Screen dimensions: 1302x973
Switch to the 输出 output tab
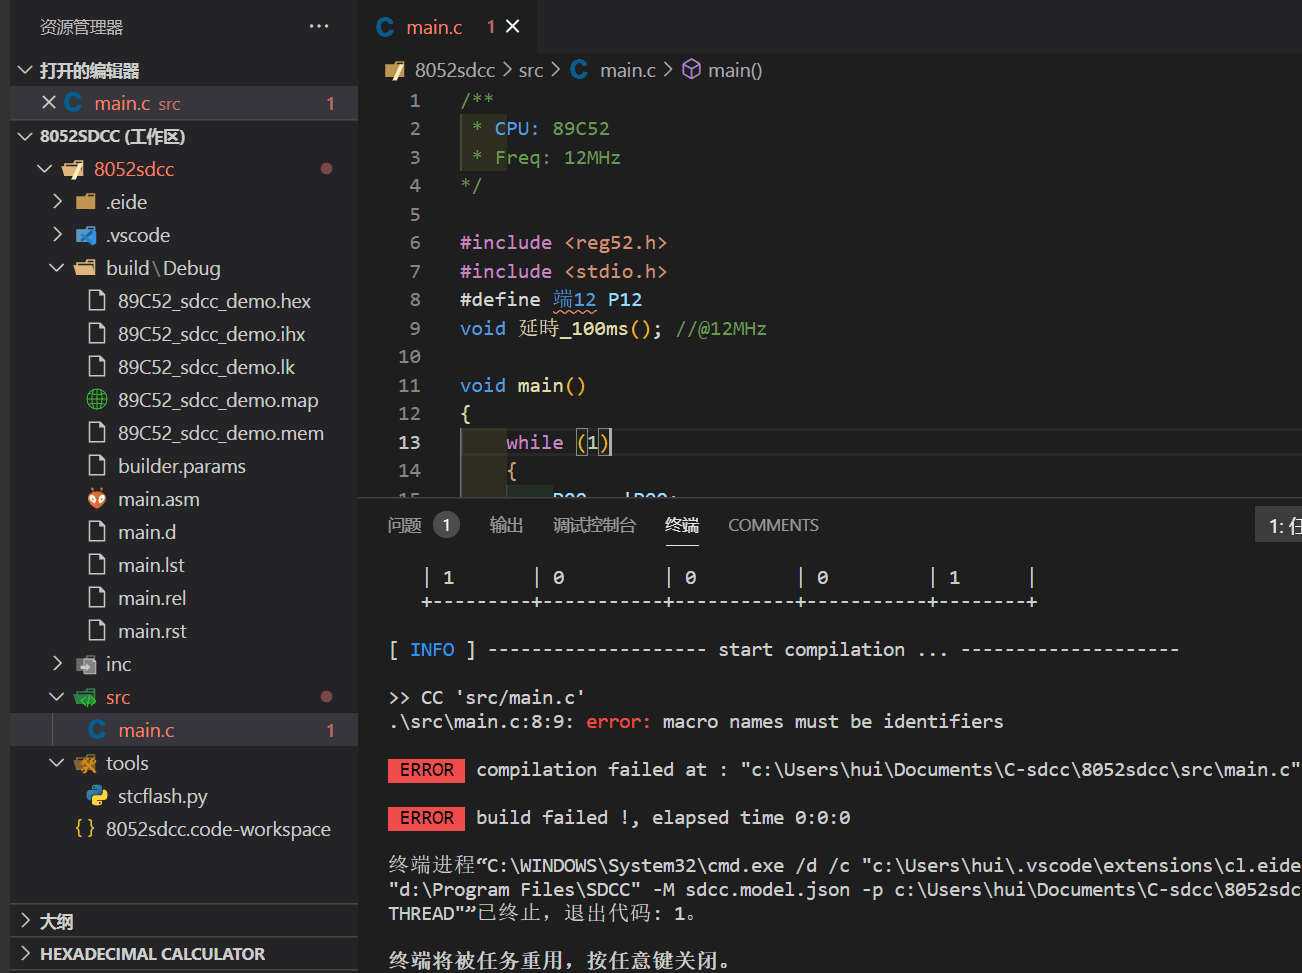click(507, 525)
